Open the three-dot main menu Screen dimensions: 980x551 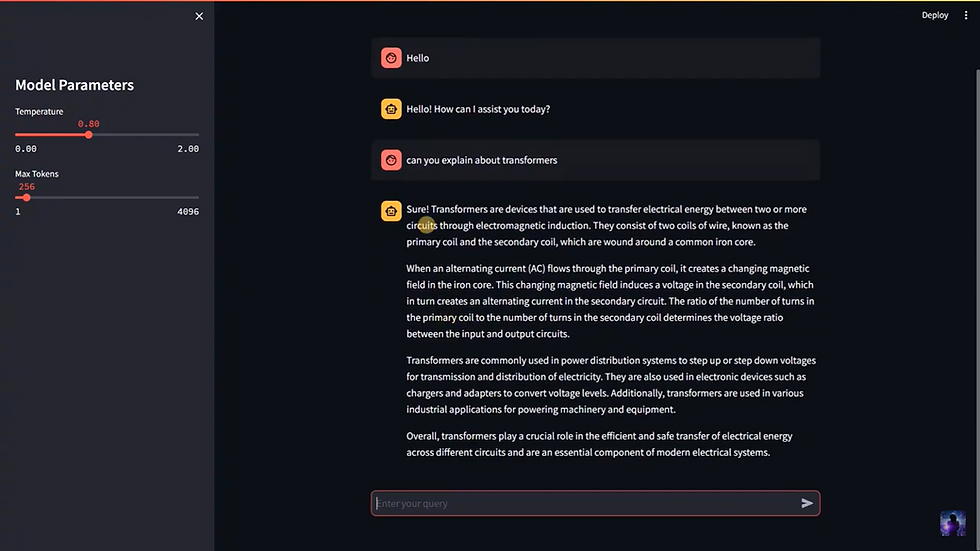(x=965, y=16)
